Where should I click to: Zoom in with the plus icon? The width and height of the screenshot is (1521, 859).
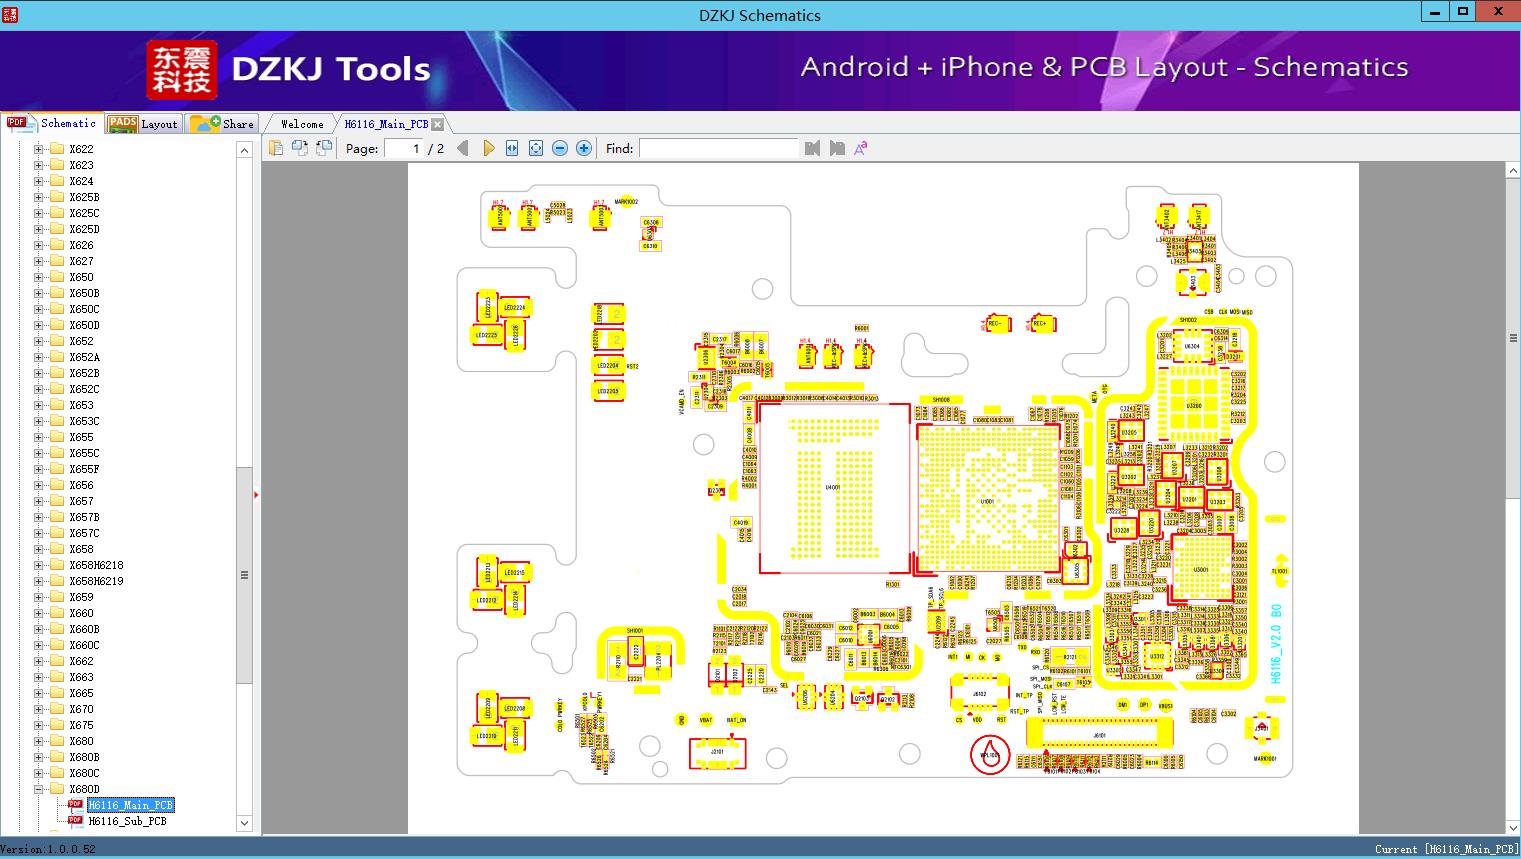[584, 148]
